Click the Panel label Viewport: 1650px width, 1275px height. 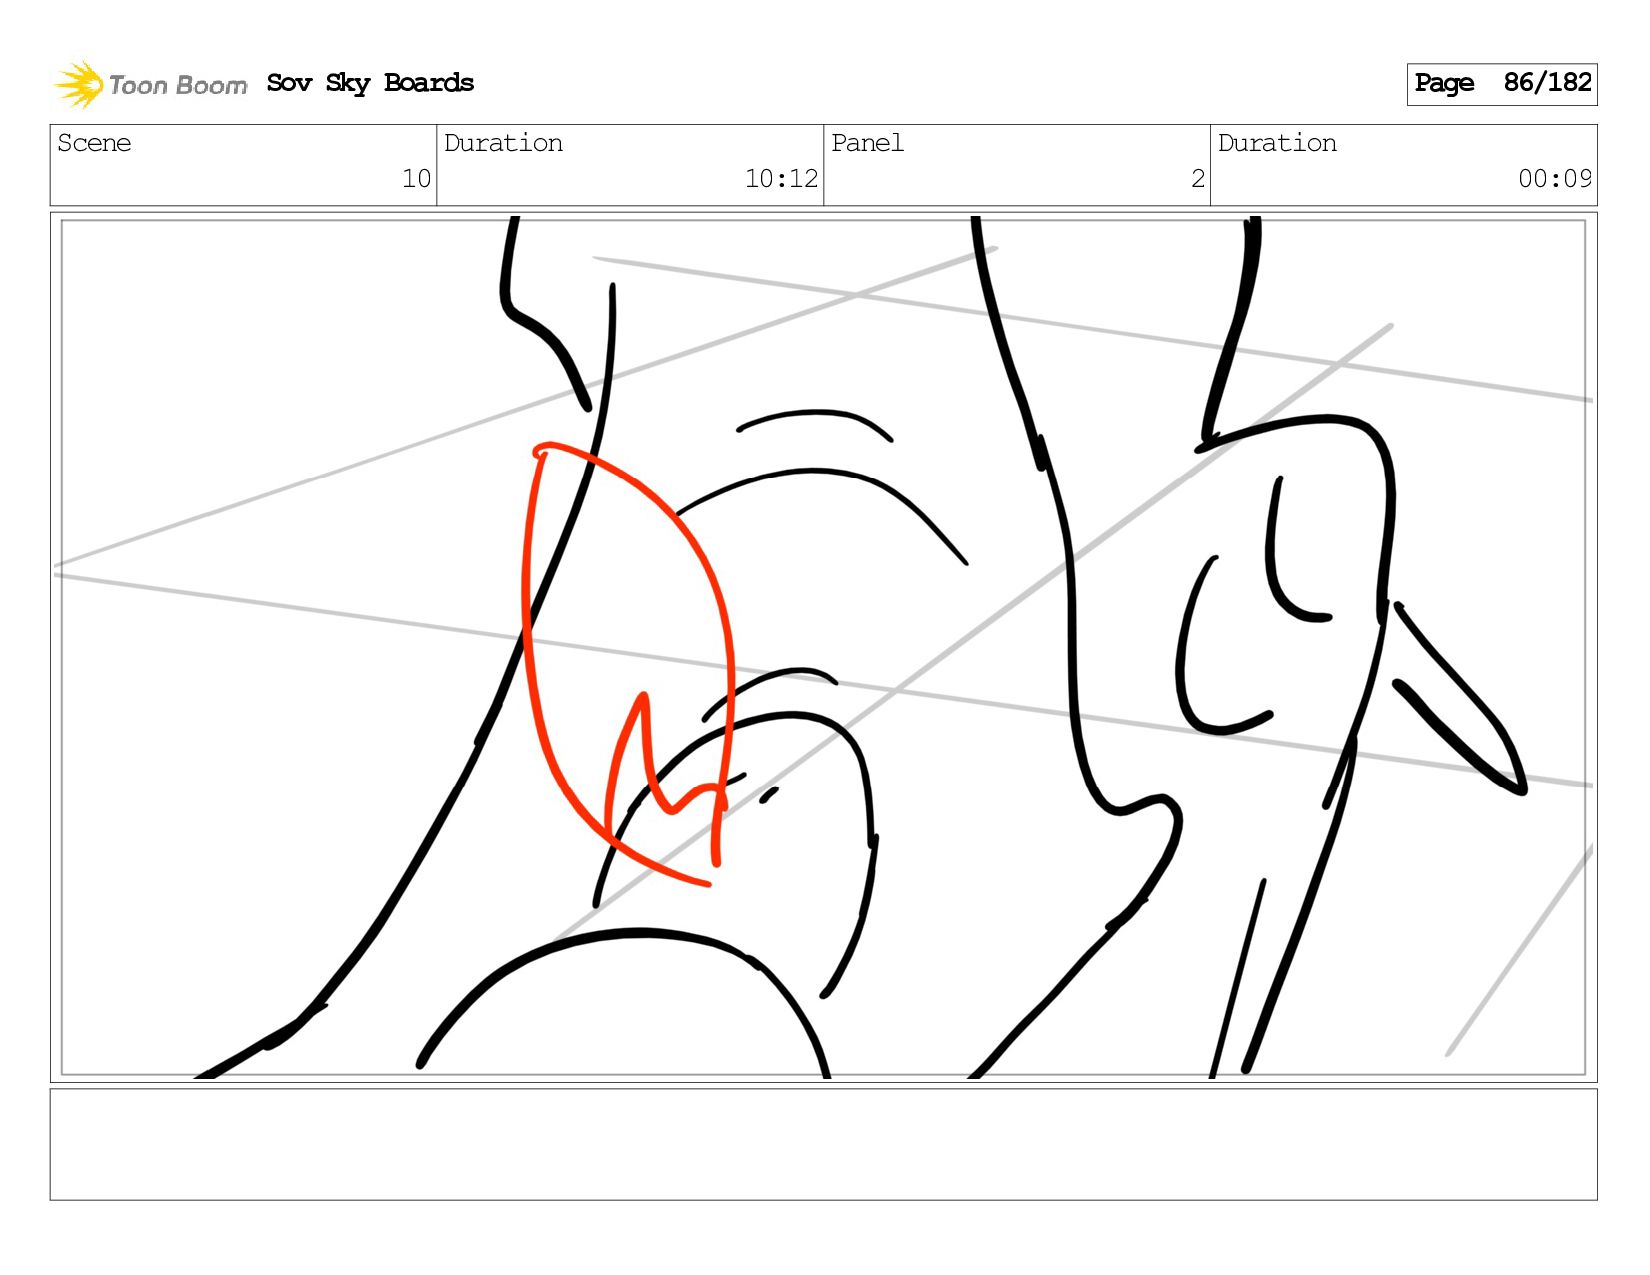click(867, 143)
